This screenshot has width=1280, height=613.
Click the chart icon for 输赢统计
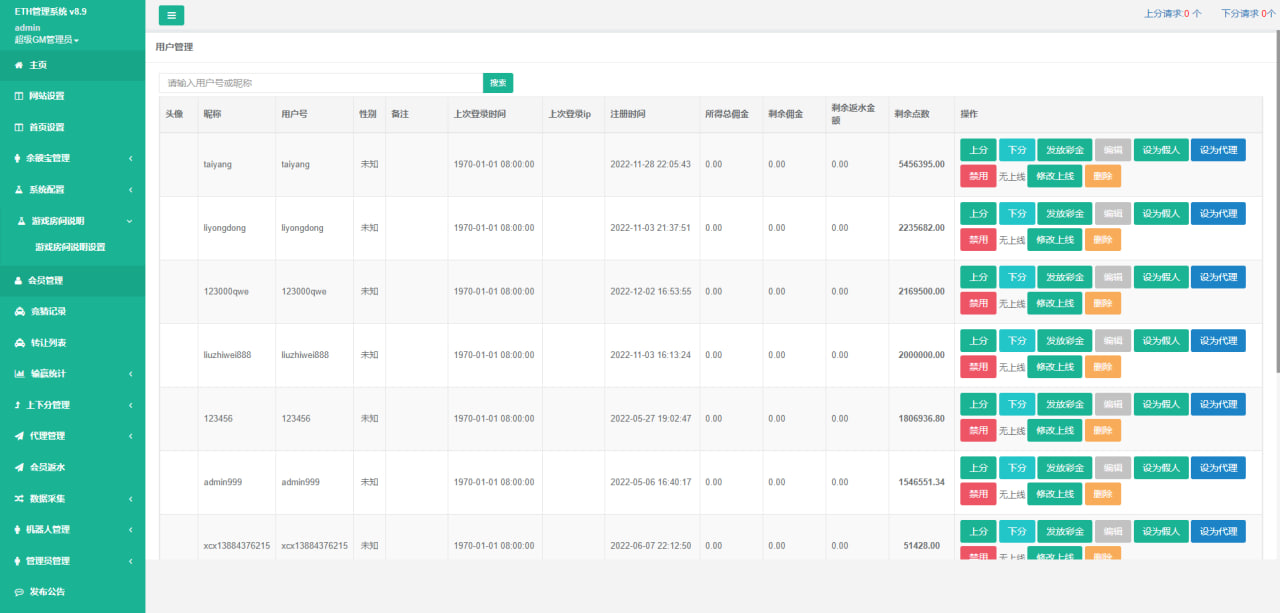click(19, 374)
